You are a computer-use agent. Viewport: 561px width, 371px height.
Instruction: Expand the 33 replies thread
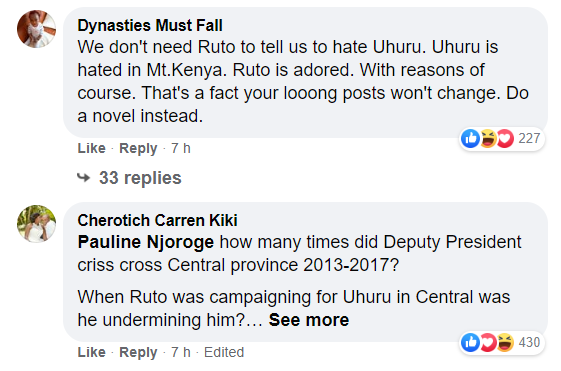[140, 178]
